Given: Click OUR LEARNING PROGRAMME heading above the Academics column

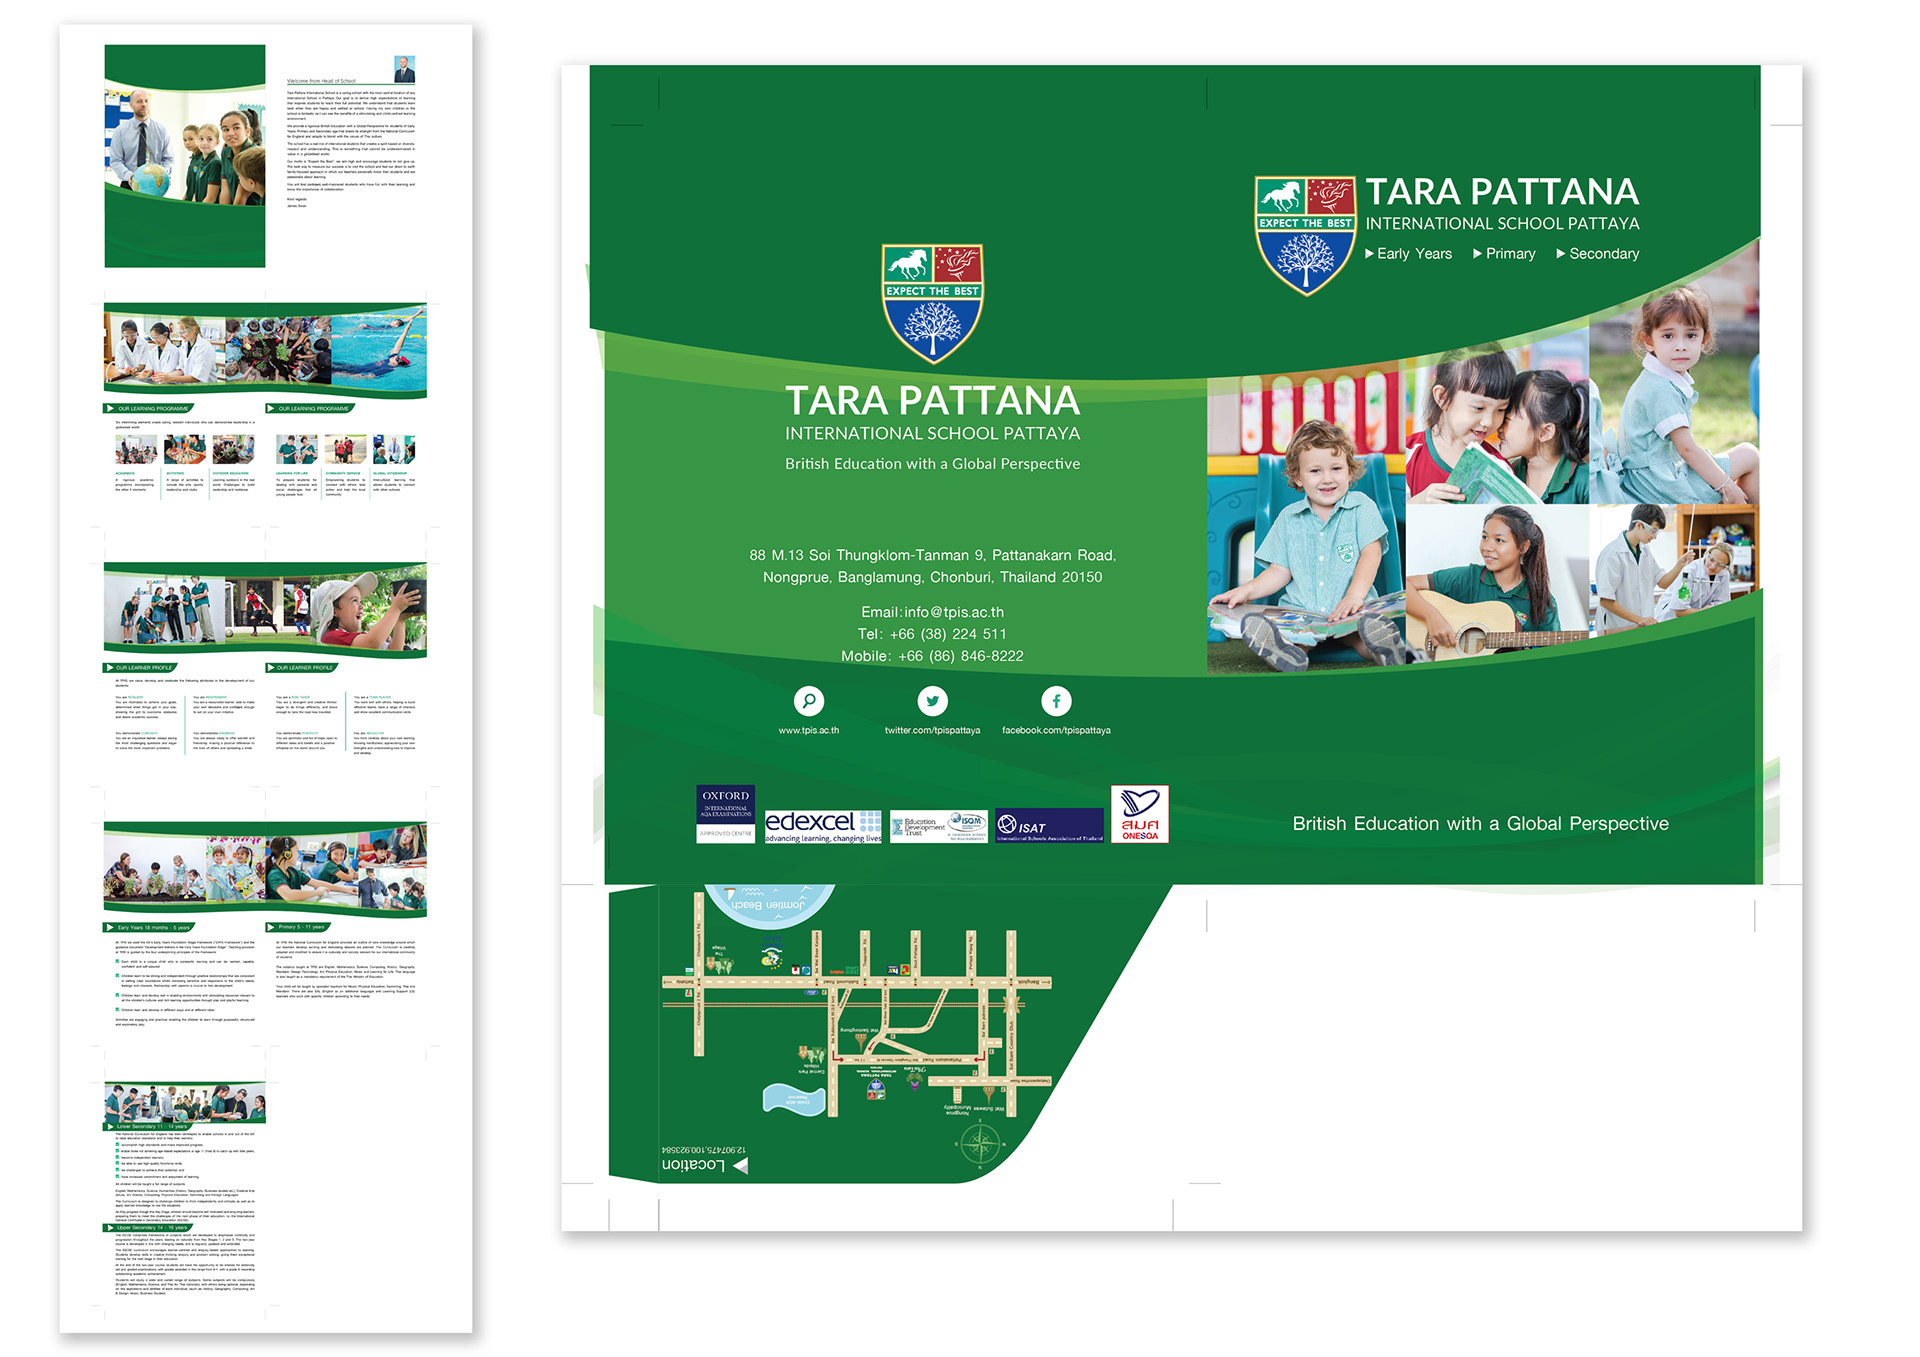Looking at the screenshot, I should 151,408.
